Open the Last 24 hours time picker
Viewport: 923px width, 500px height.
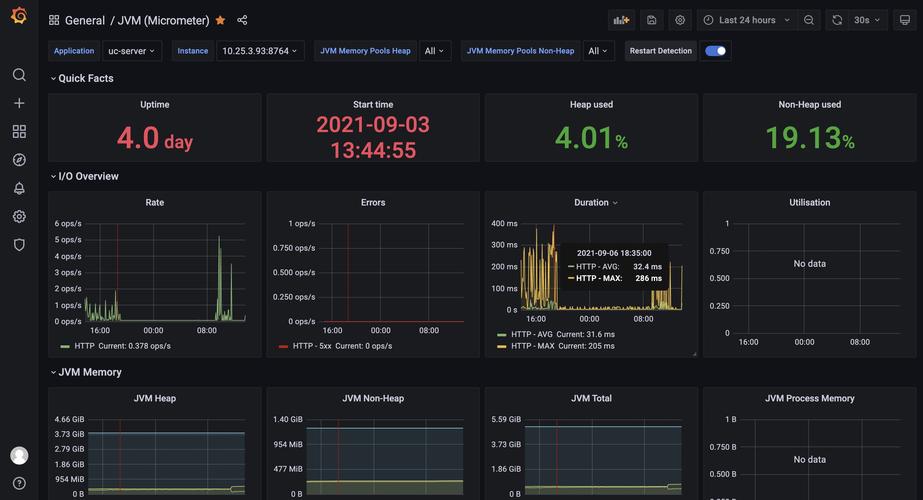click(x=747, y=20)
